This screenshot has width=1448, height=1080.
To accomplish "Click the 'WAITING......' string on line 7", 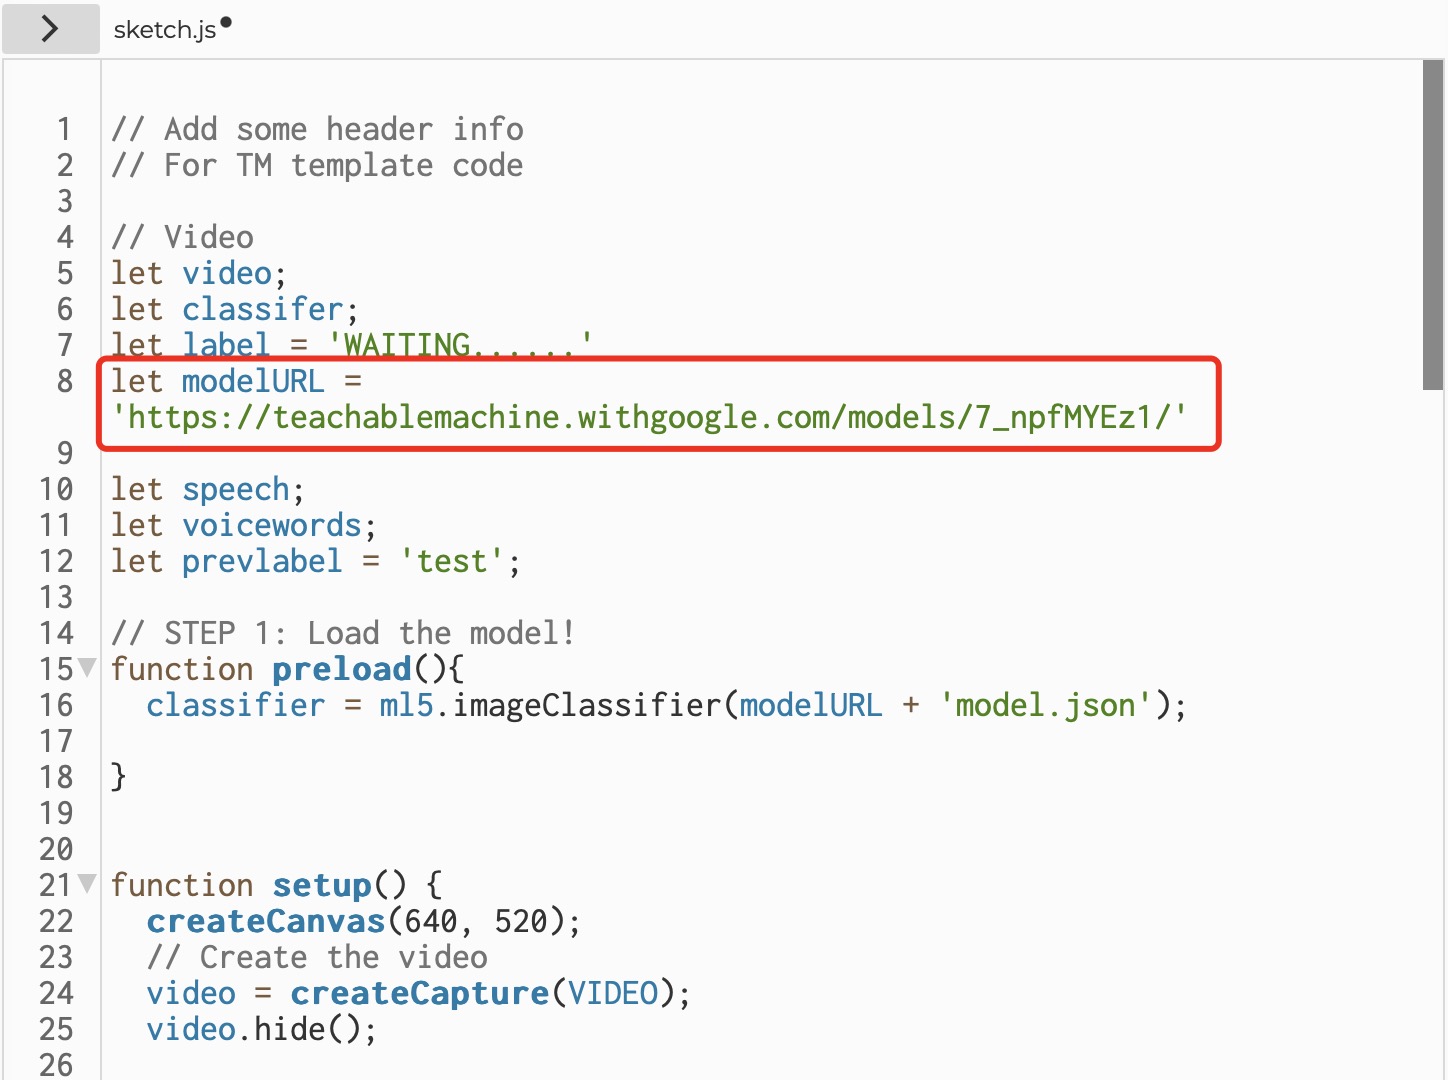I will pyautogui.click(x=460, y=345).
